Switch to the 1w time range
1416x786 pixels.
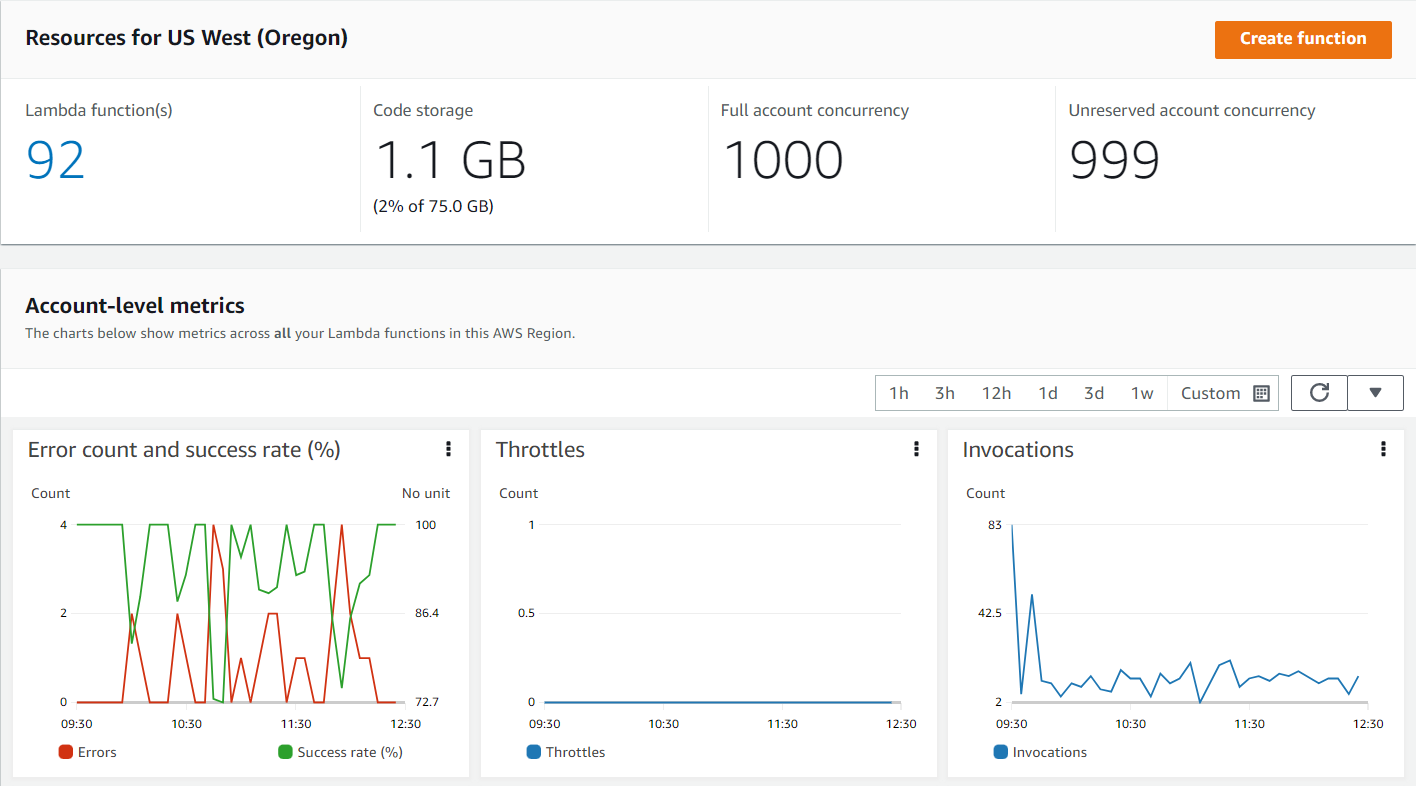tap(1142, 392)
